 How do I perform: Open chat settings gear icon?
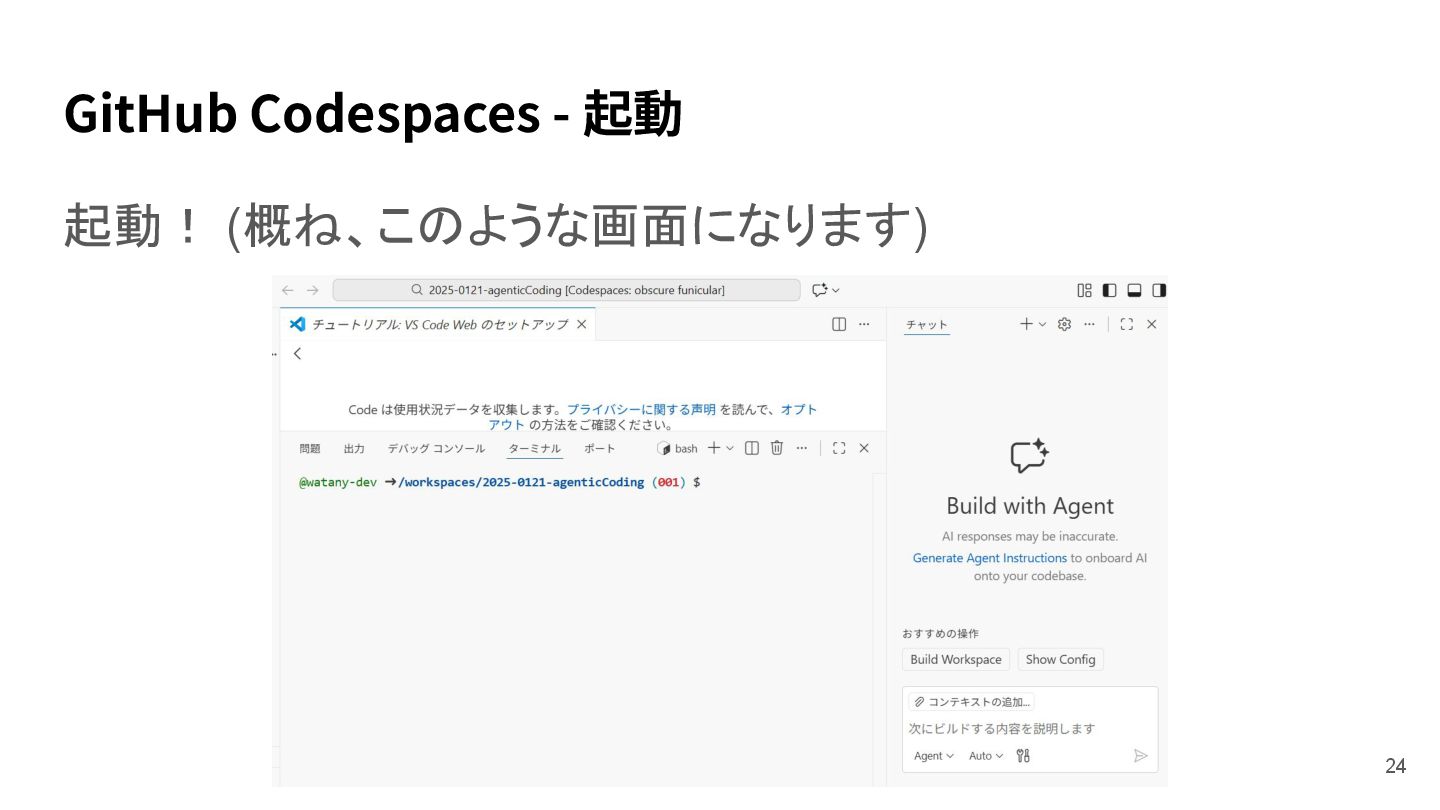1064,324
